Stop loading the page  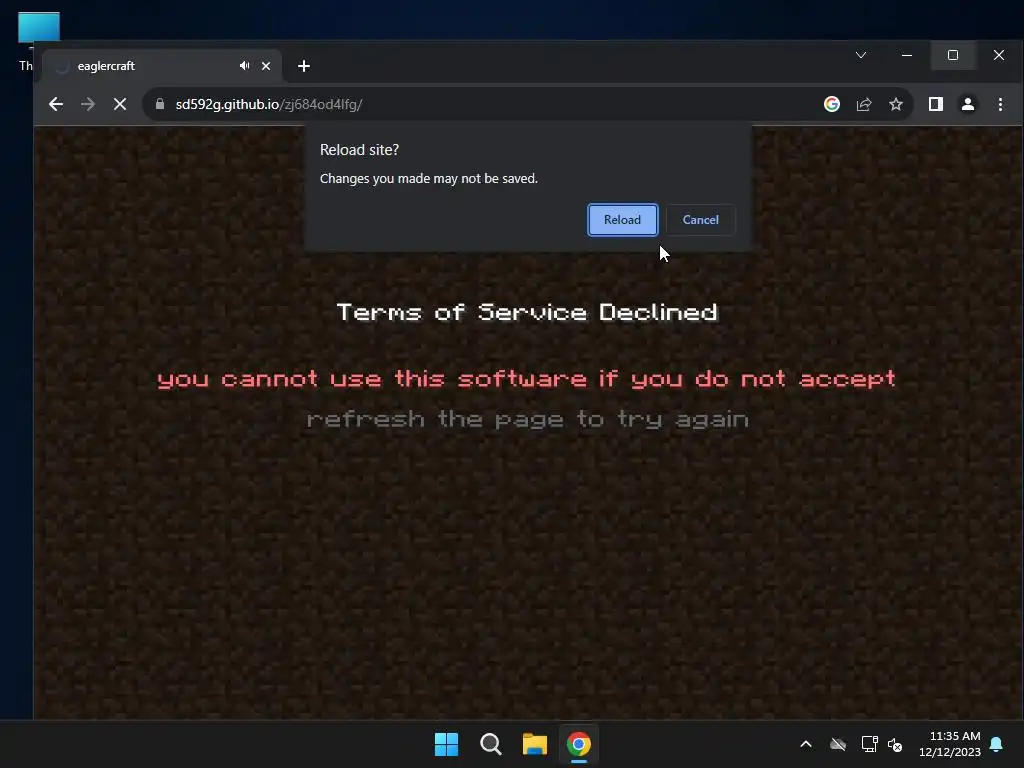[120, 104]
